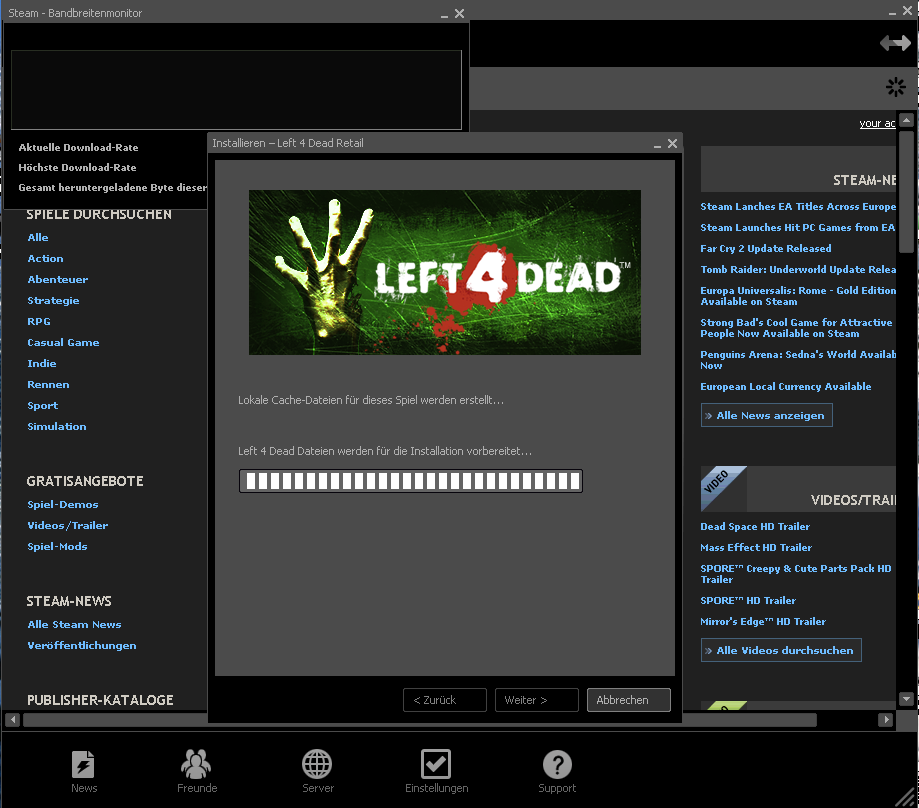Screen dimensions: 919x808
Task: Open the Casual Game category link
Action: [63, 343]
